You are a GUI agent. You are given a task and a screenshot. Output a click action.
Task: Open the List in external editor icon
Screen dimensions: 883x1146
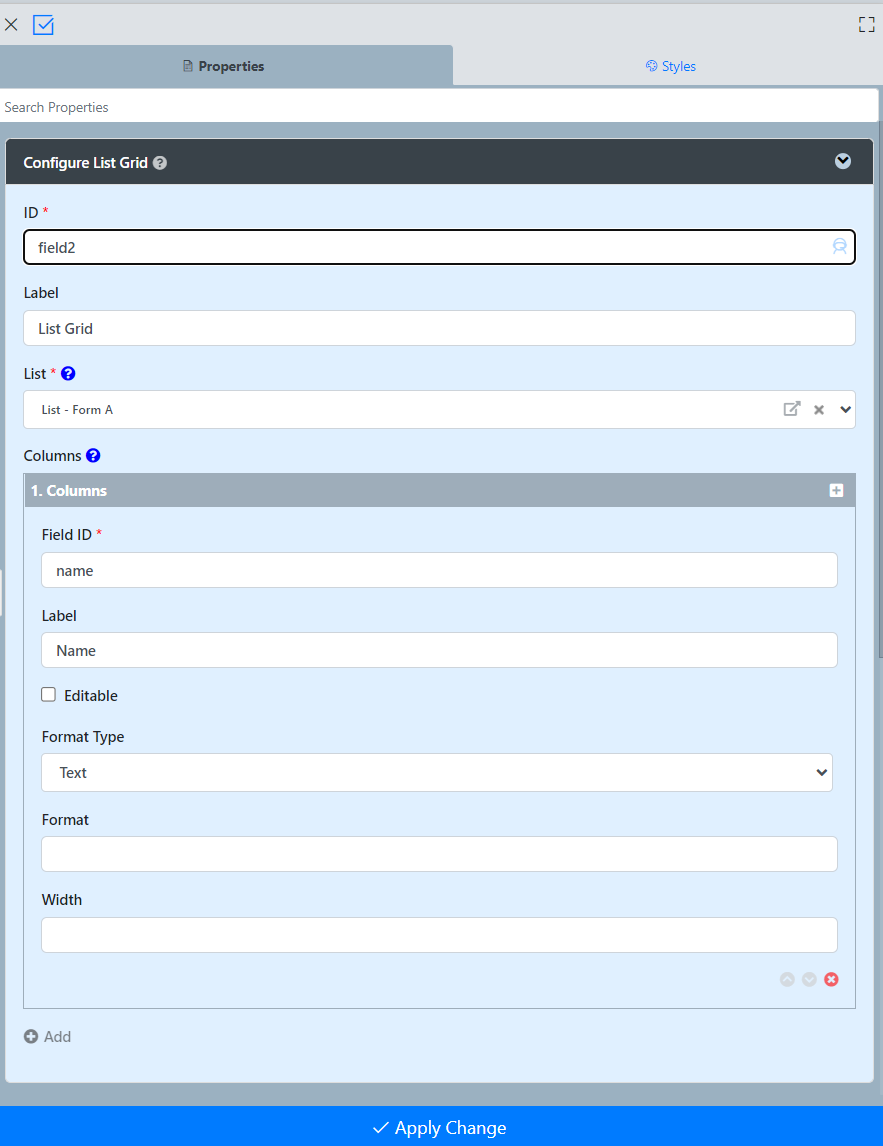791,409
